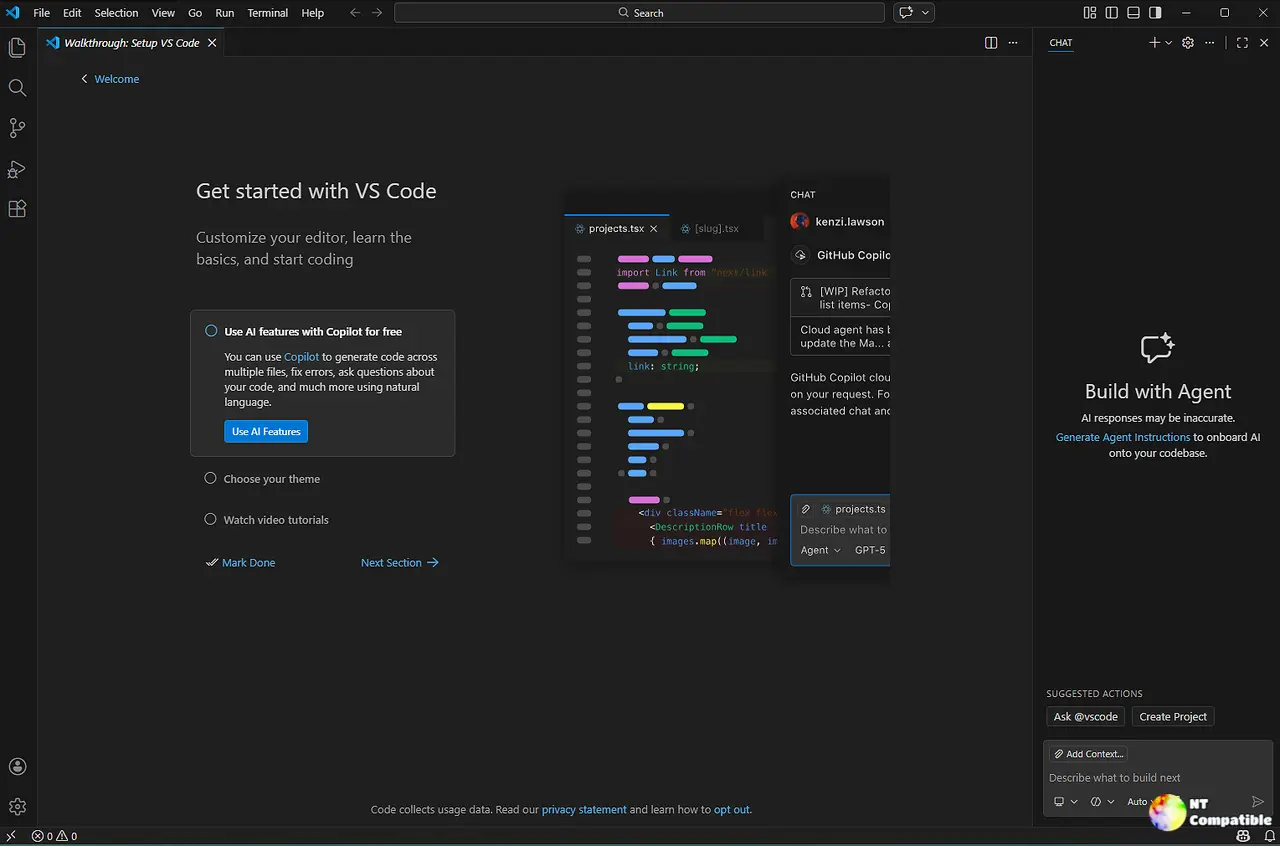Select 'Use AI features with Copilot' step
Screen dimensions: 1280x846
[x=312, y=332]
